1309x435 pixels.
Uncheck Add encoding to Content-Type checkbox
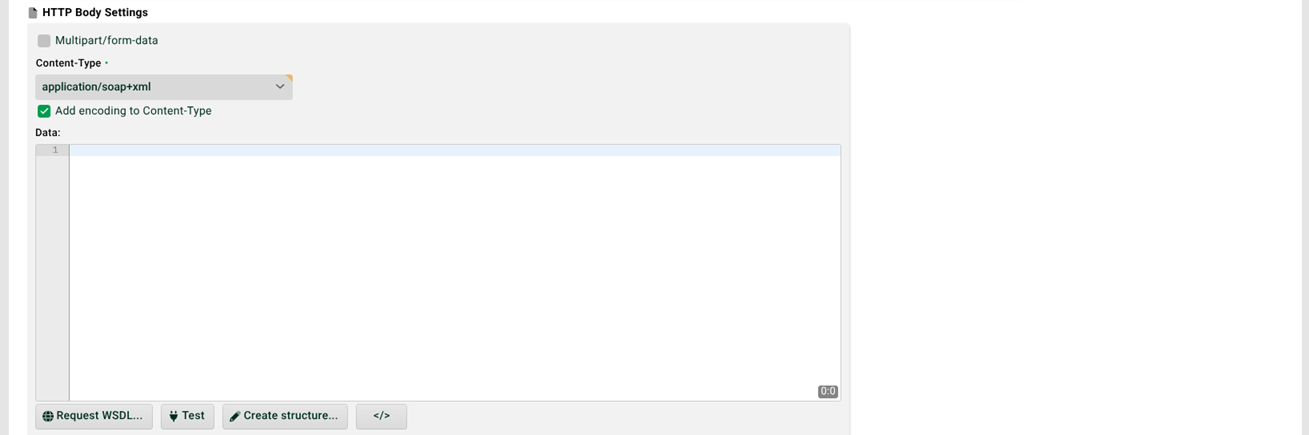click(x=44, y=111)
